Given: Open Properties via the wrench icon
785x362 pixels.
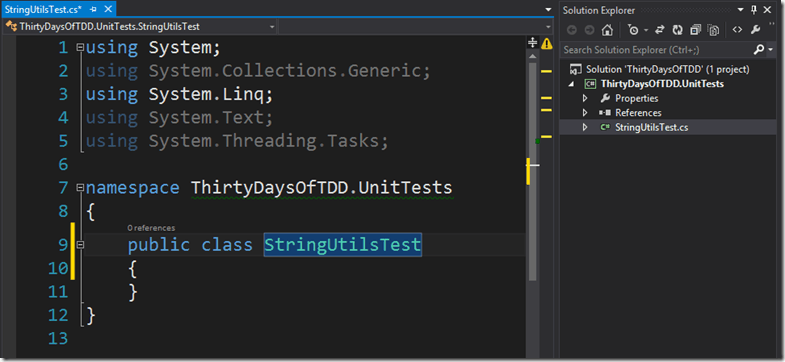Looking at the screenshot, I should pyautogui.click(x=755, y=30).
